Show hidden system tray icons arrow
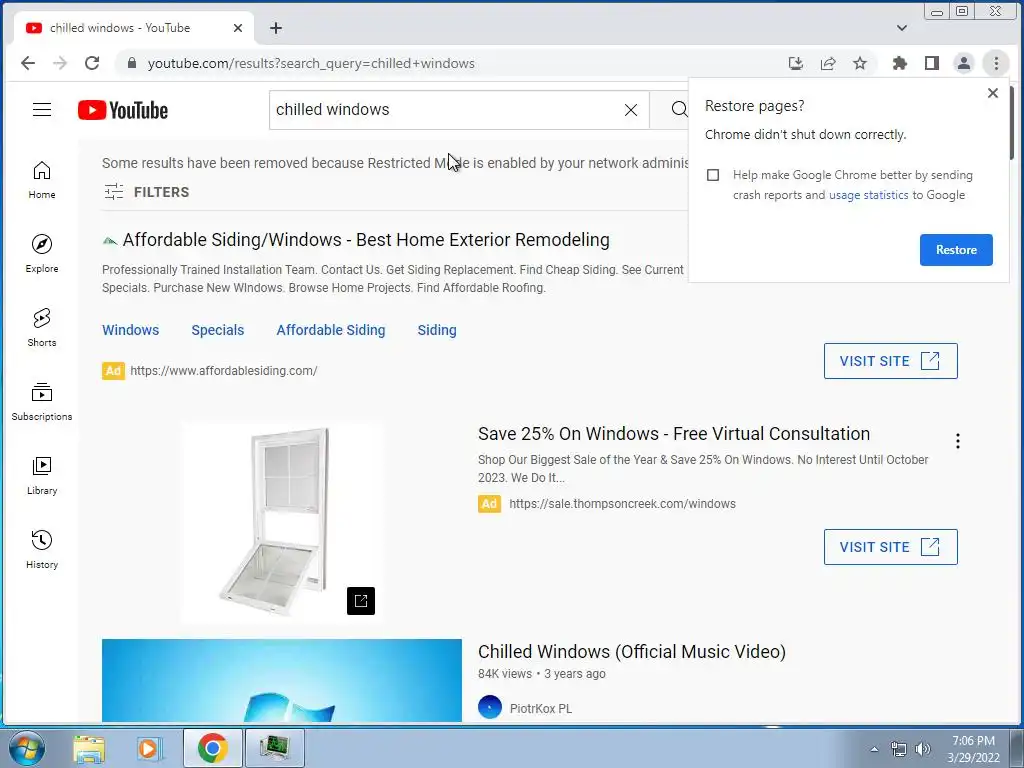This screenshot has width=1024, height=768. pyautogui.click(x=874, y=749)
